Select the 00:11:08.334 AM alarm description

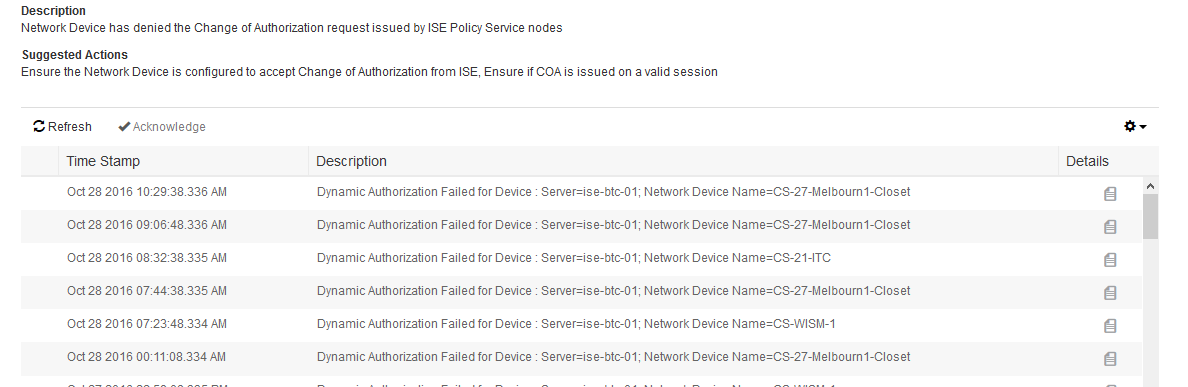614,357
